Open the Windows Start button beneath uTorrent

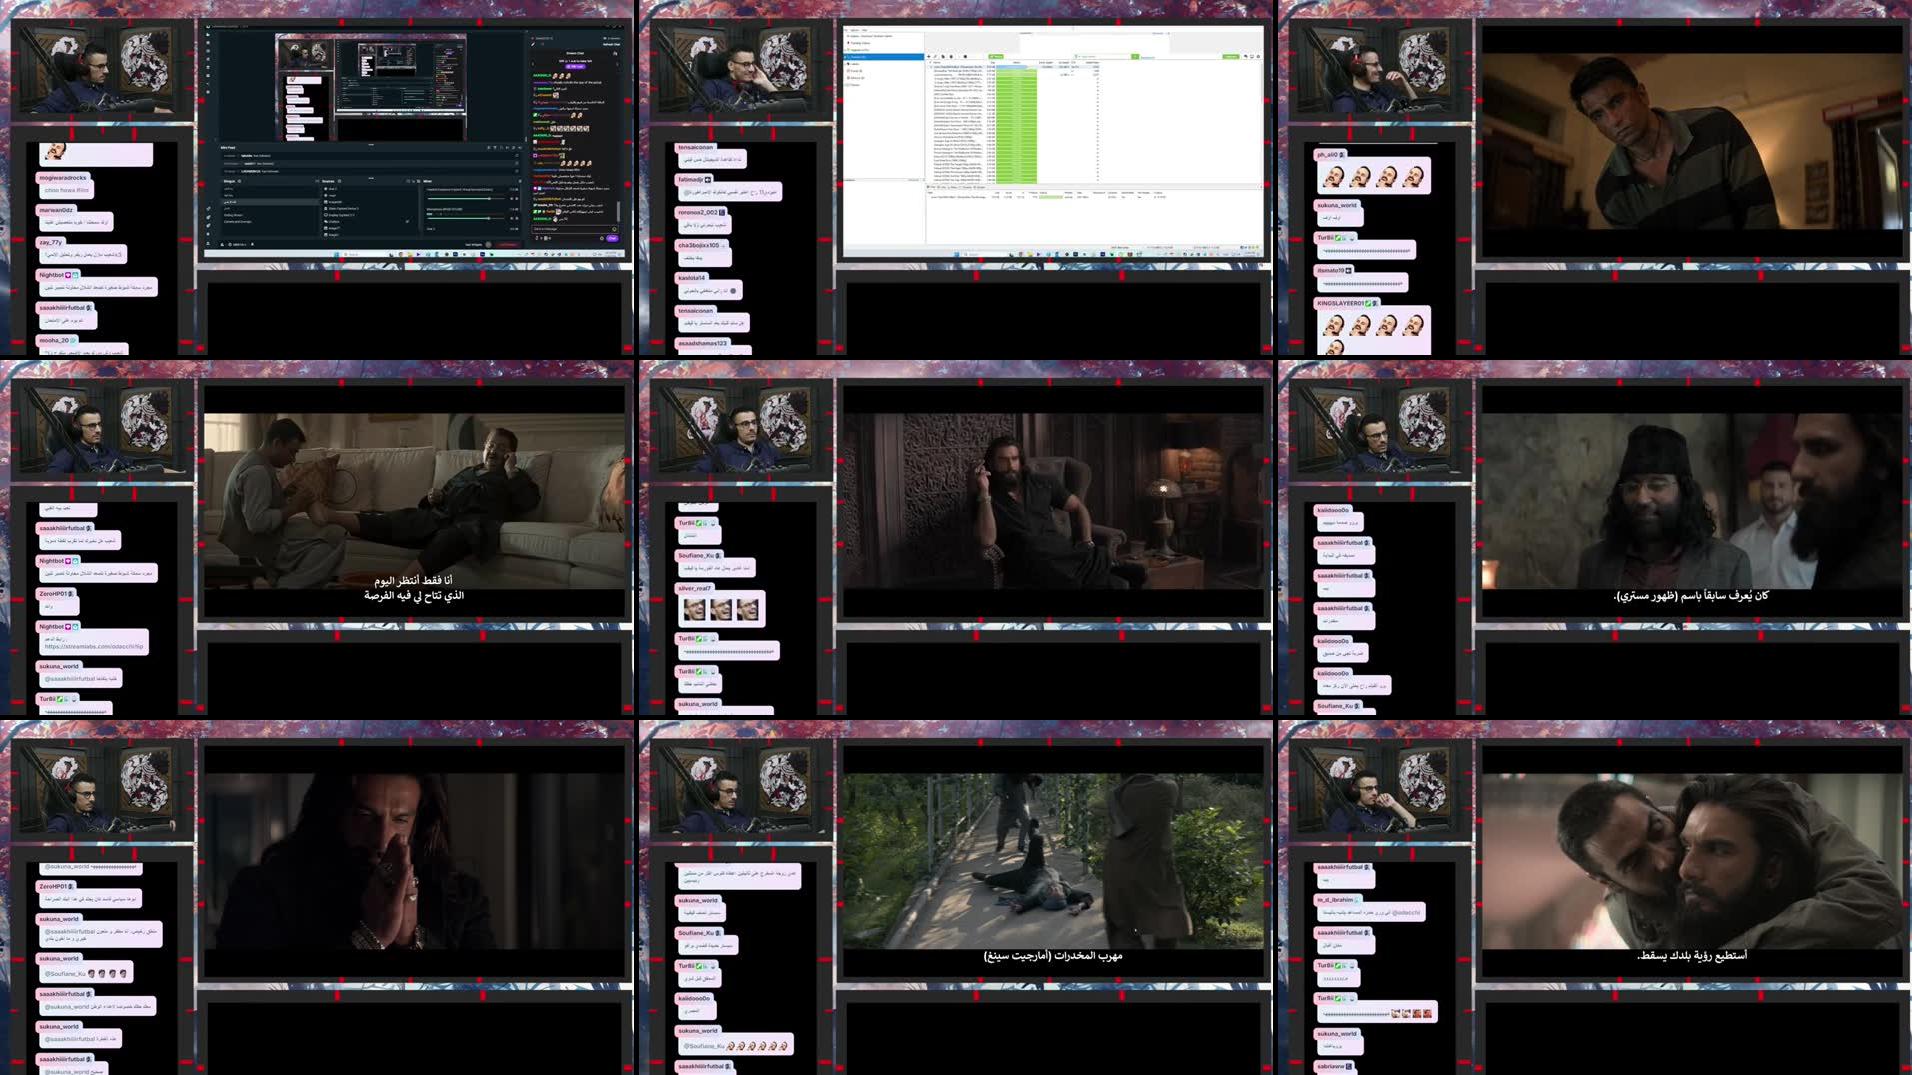coord(957,254)
